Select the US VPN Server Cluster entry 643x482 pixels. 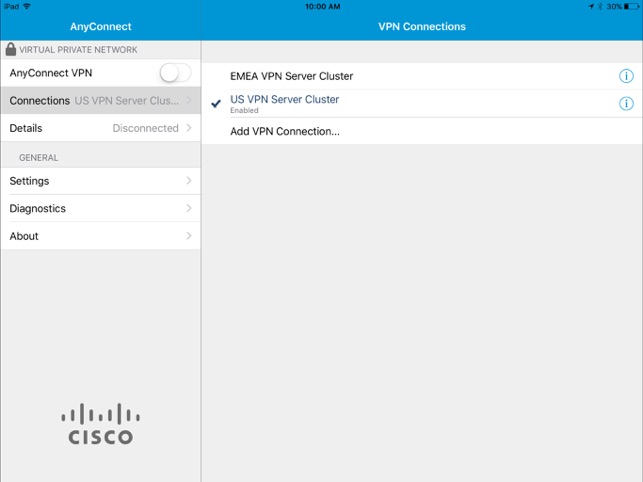coord(284,100)
